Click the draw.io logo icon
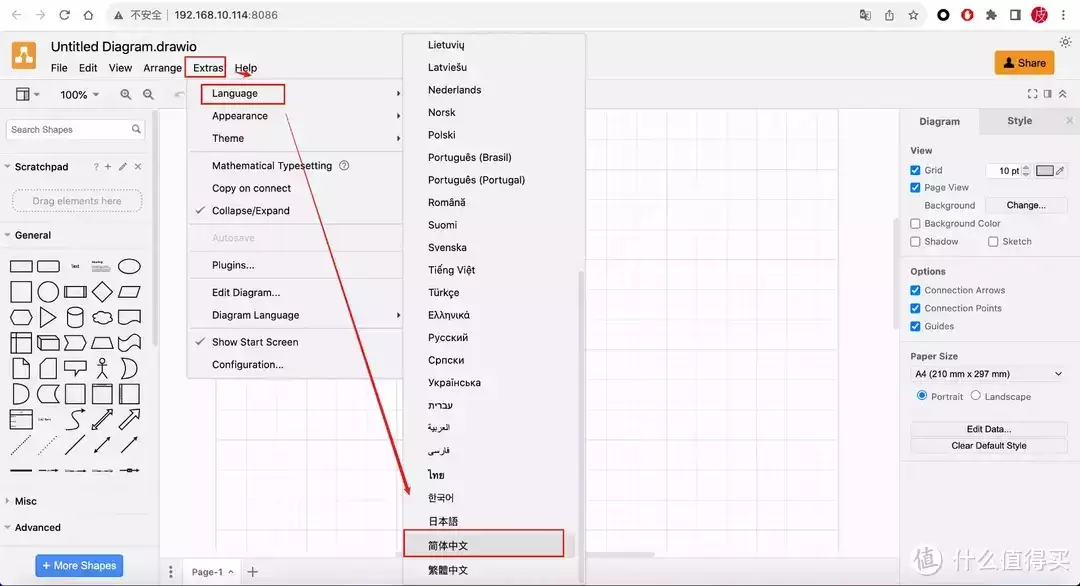This screenshot has width=1080, height=586. [24, 55]
